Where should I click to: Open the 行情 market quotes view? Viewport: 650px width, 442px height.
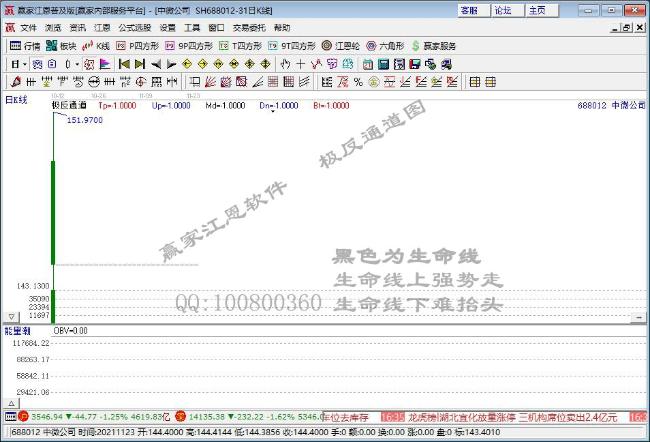25,46
